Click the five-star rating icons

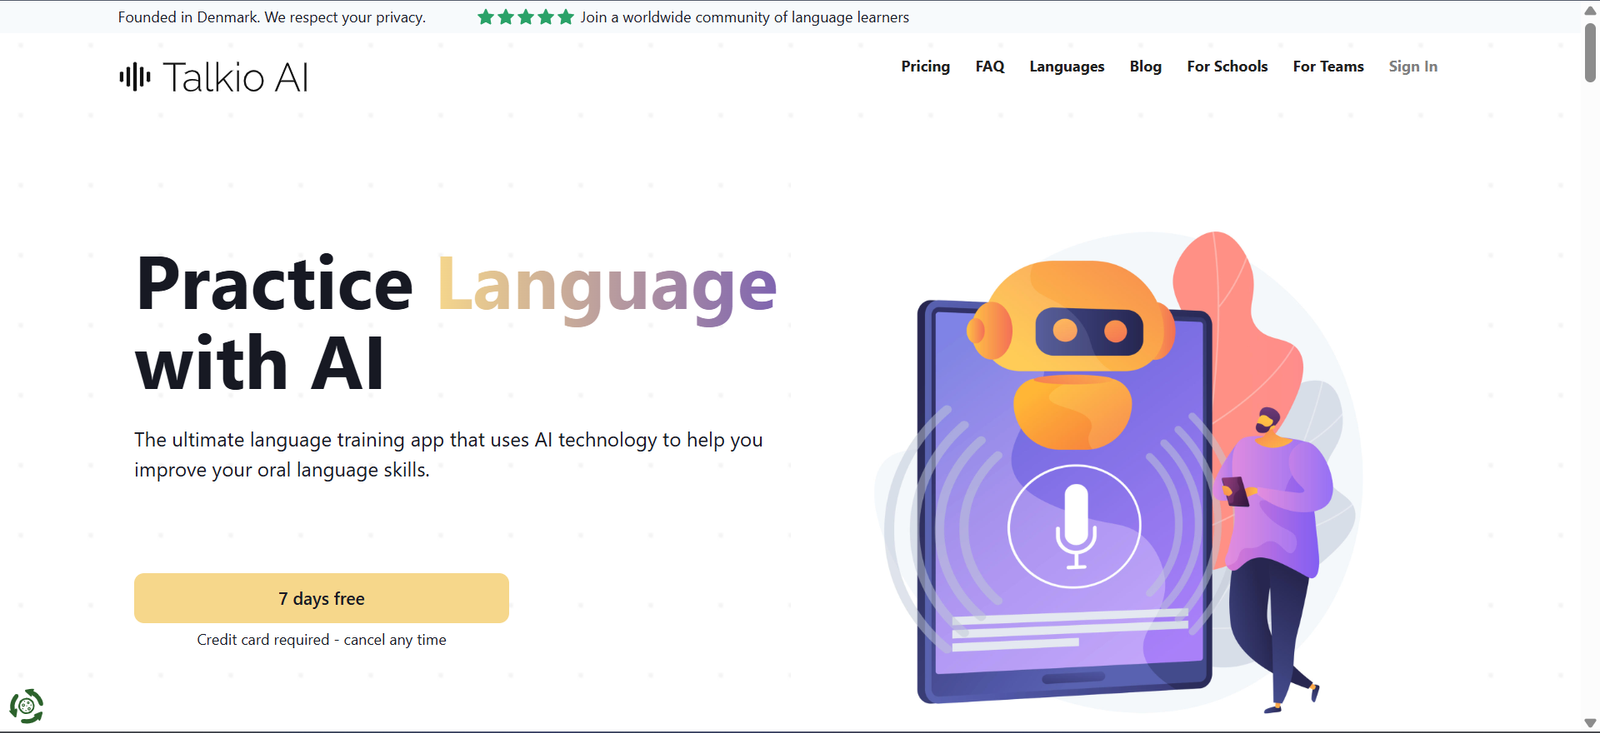(526, 17)
